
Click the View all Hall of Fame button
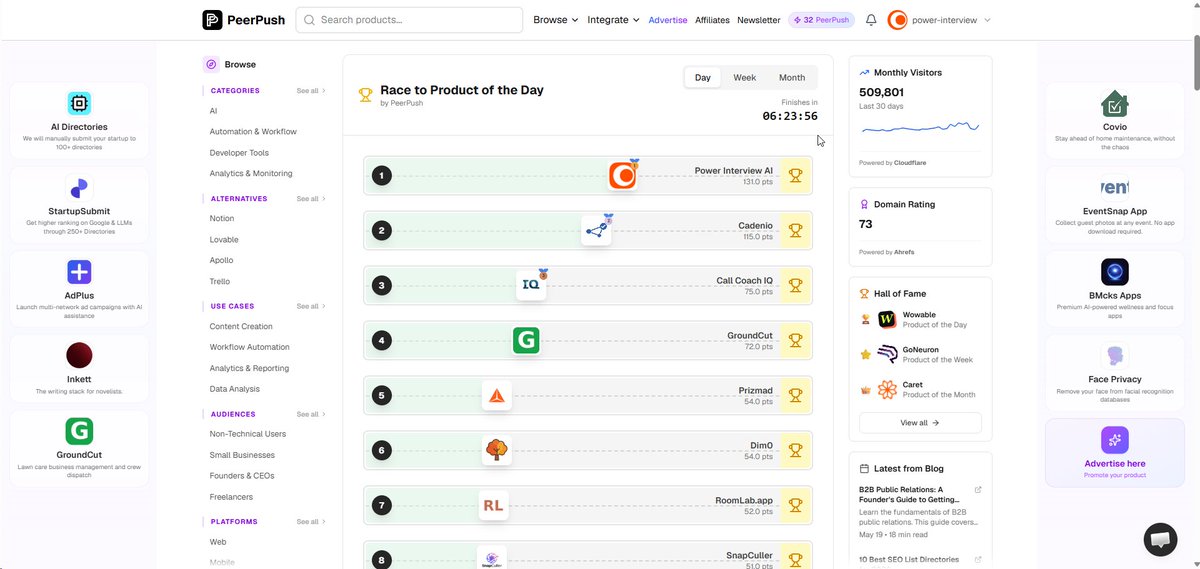[920, 423]
